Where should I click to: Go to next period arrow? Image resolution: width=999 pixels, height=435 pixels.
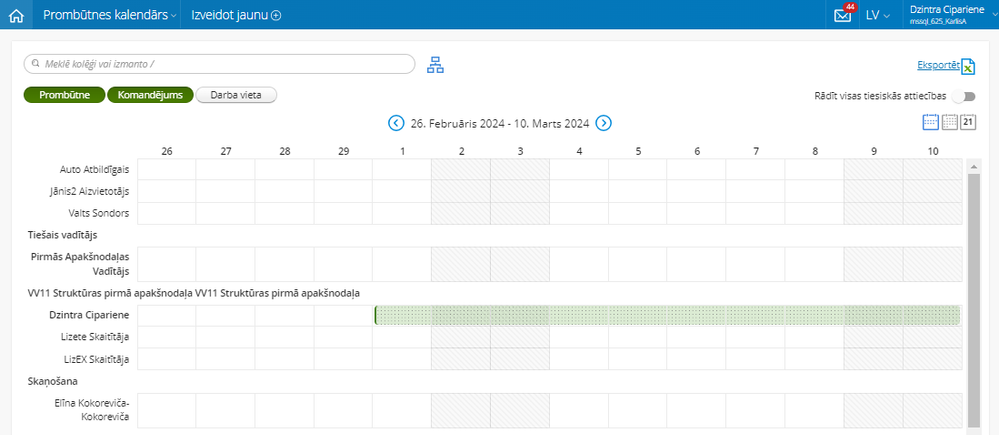pyautogui.click(x=603, y=123)
